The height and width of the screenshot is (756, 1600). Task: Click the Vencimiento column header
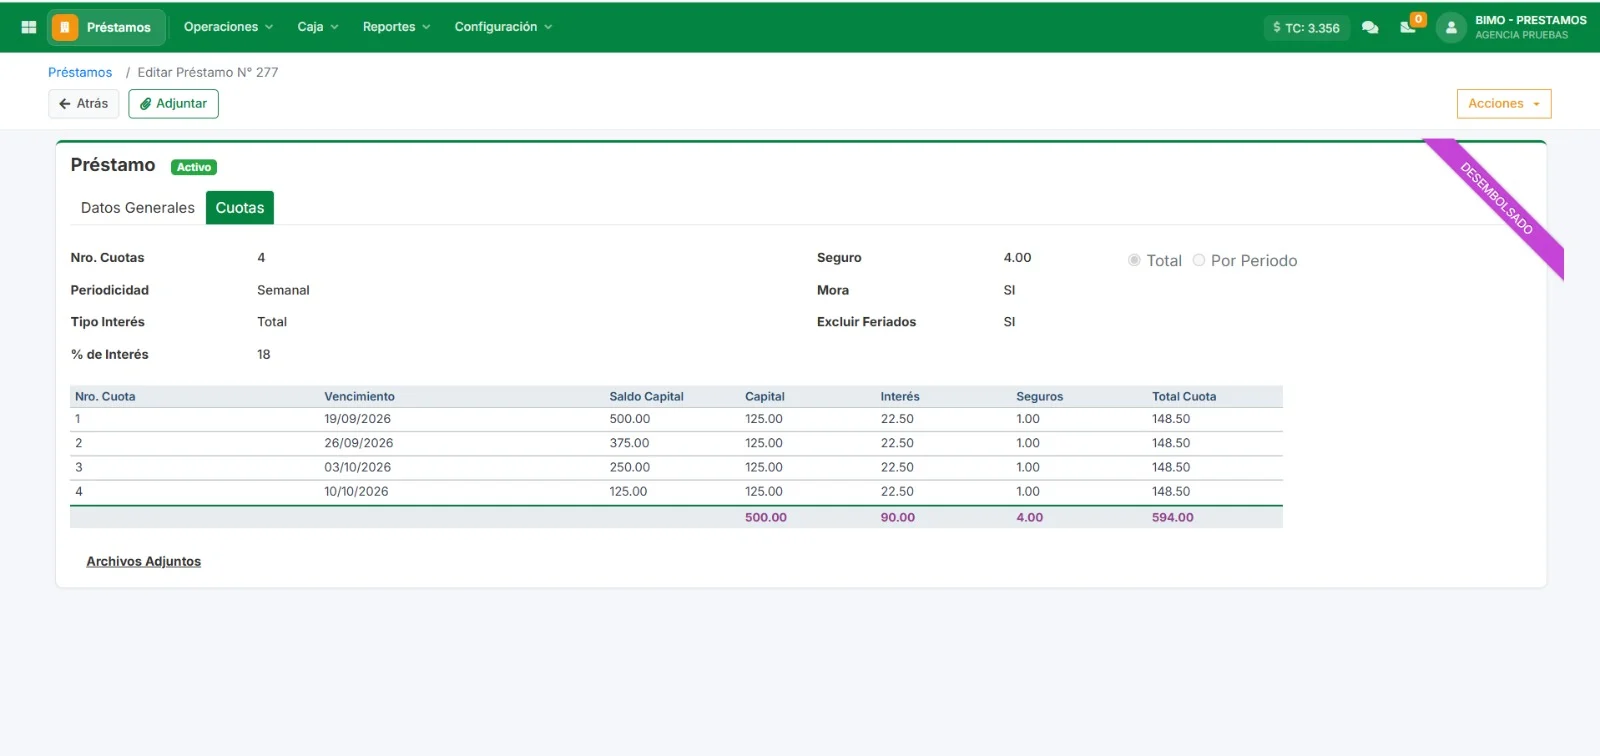[359, 397]
